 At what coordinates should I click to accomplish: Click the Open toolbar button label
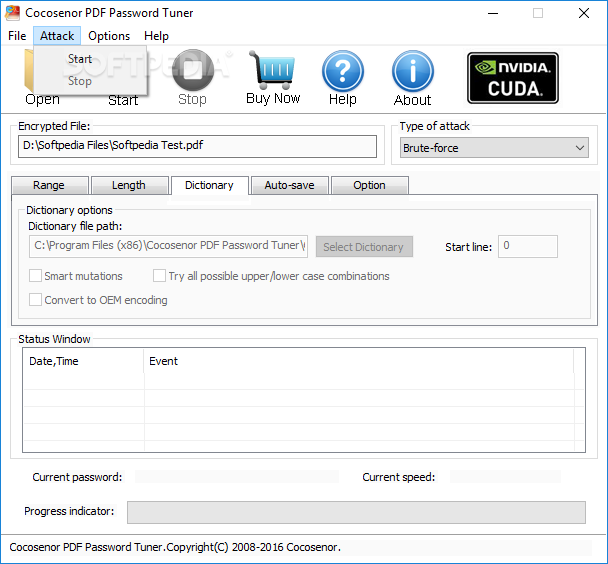tap(42, 99)
